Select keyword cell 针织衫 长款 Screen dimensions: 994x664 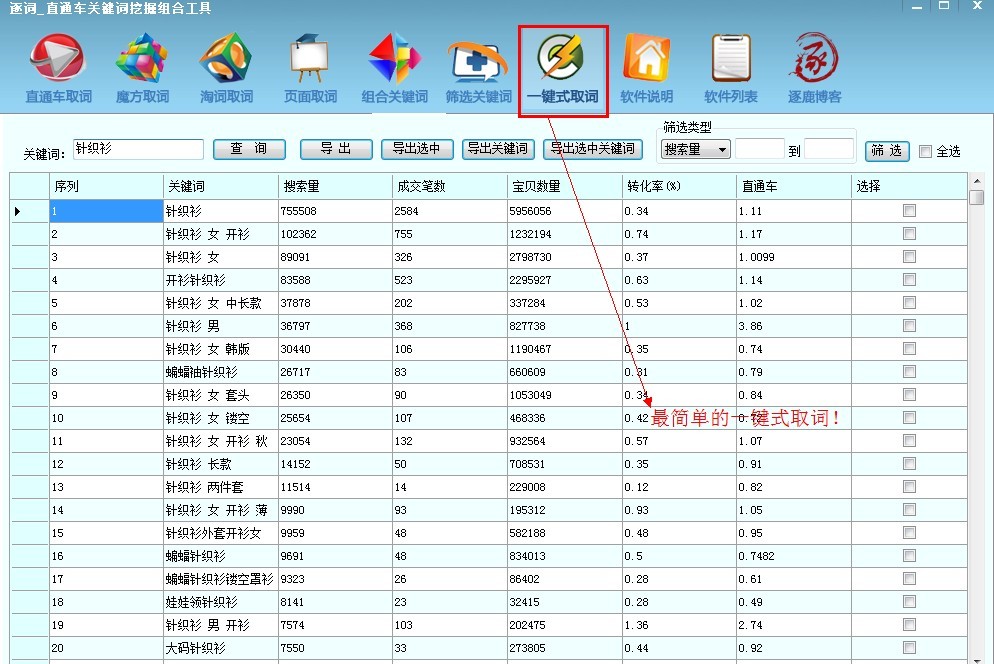221,464
